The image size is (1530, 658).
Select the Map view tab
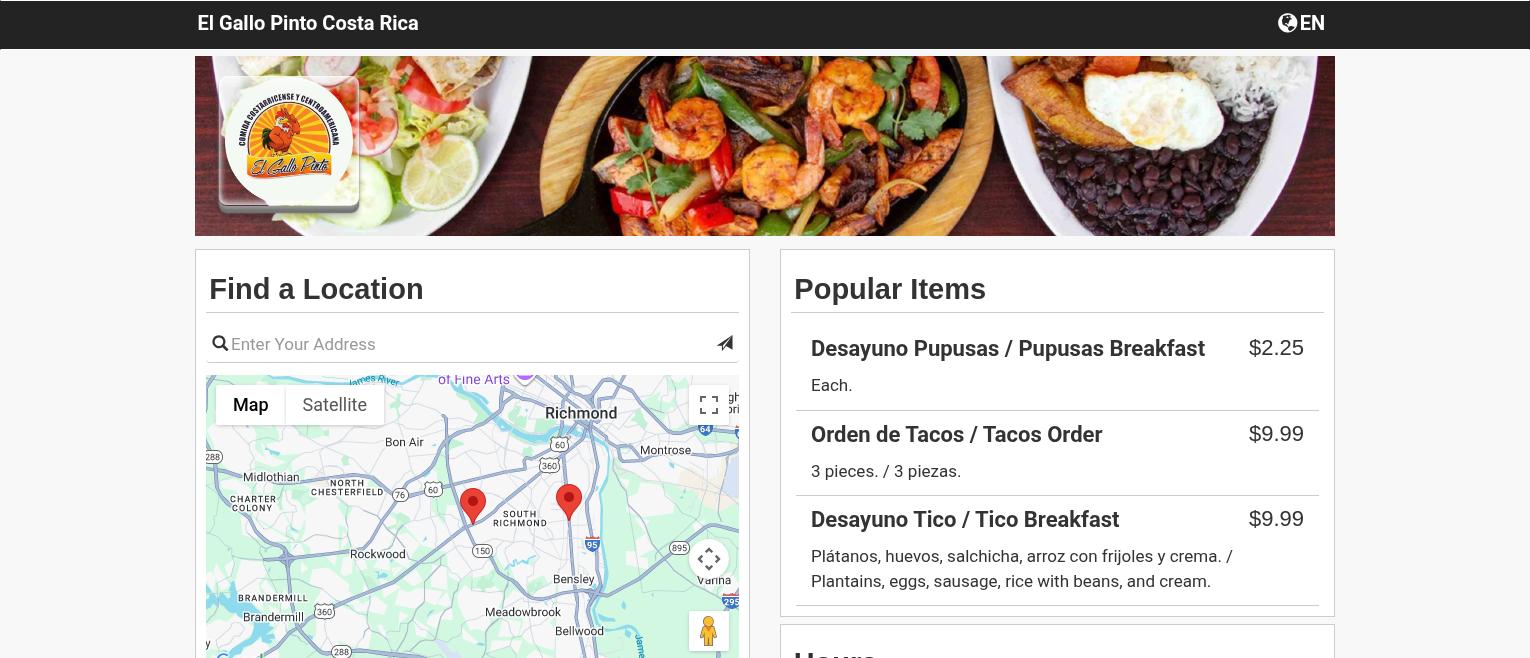[251, 405]
